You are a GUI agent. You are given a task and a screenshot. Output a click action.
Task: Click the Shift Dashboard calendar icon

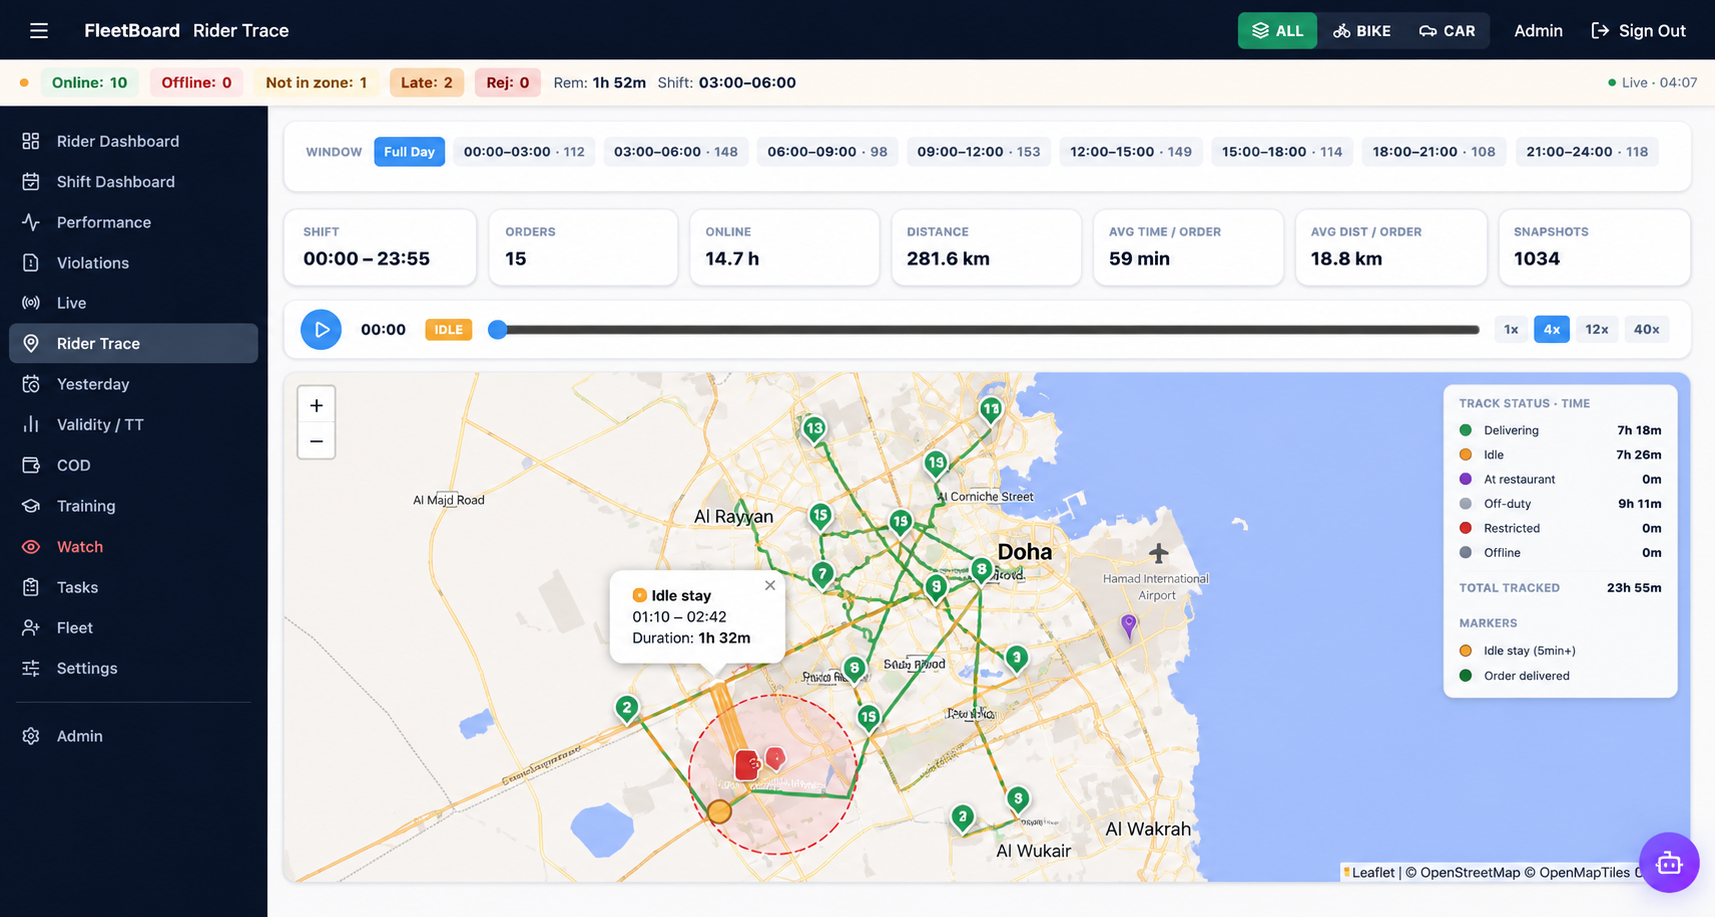31,182
